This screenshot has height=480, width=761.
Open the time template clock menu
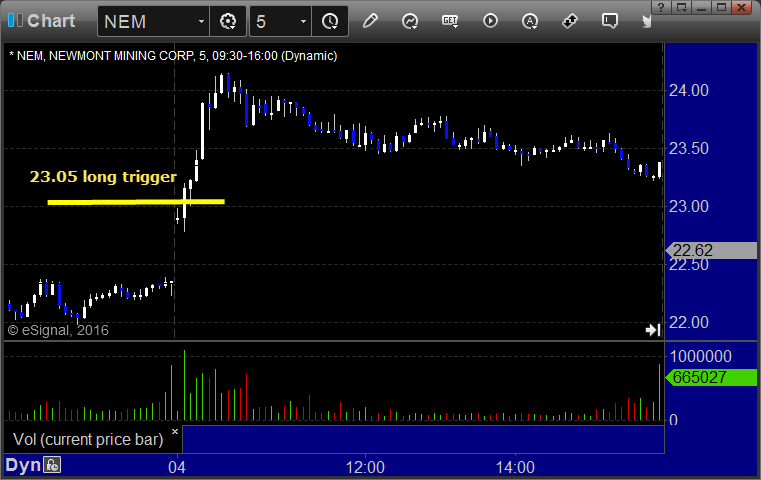click(331, 21)
